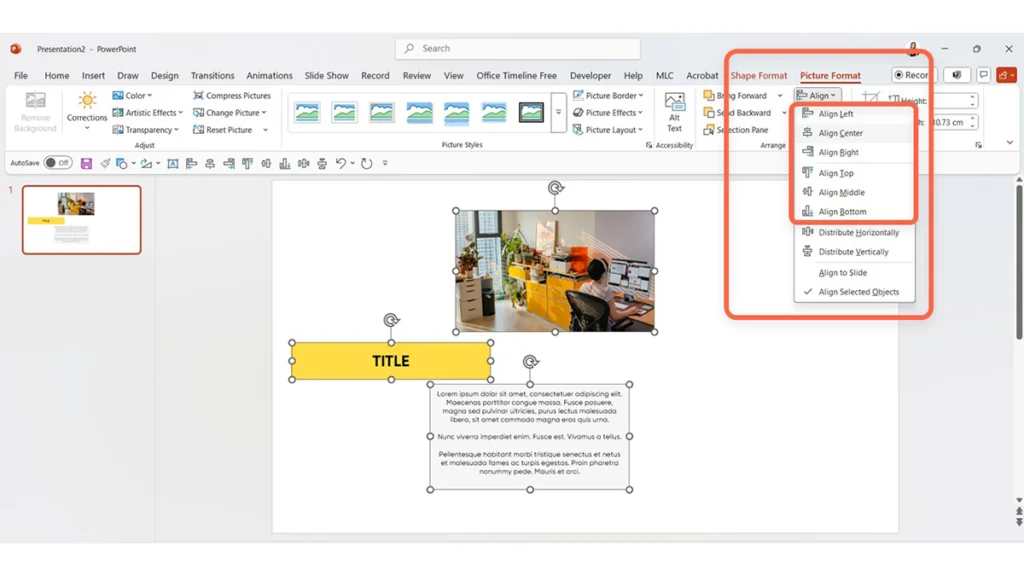Click Align Center icon in Quick Access Toolbar
Viewport: 1024px width, 576px height.
[210, 163]
